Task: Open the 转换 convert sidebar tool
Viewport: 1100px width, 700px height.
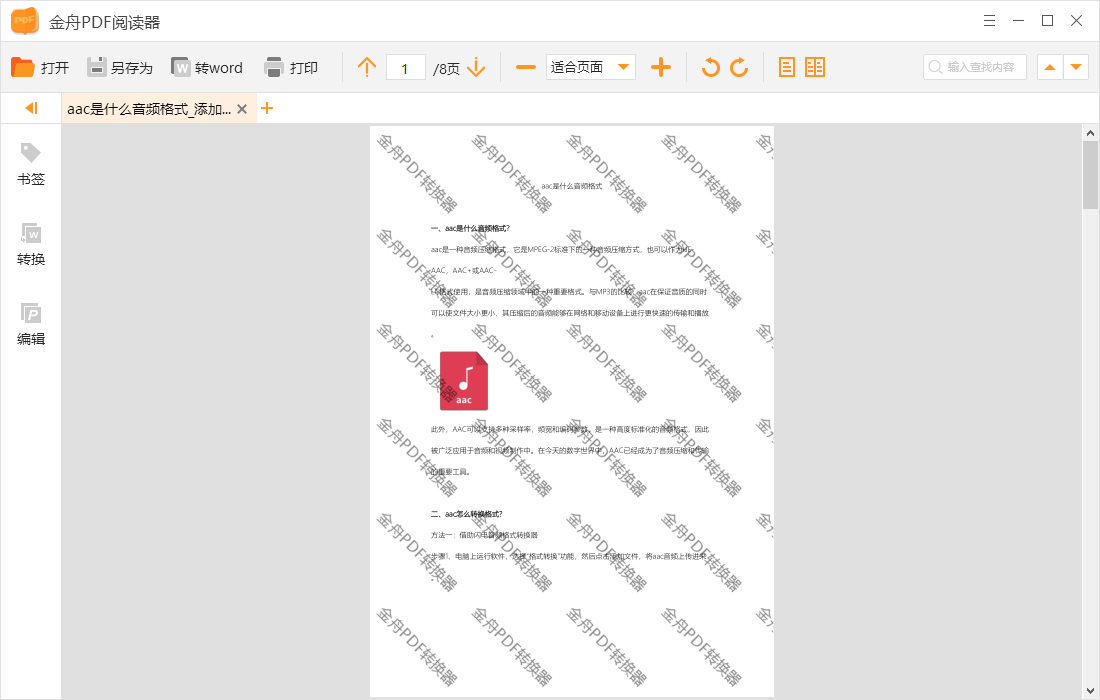Action: click(31, 244)
